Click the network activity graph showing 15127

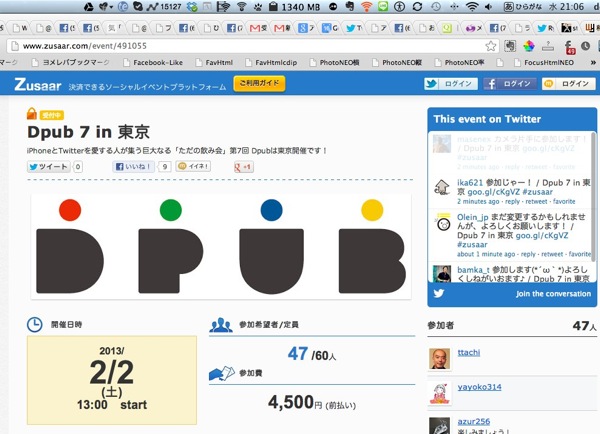click(x=164, y=7)
